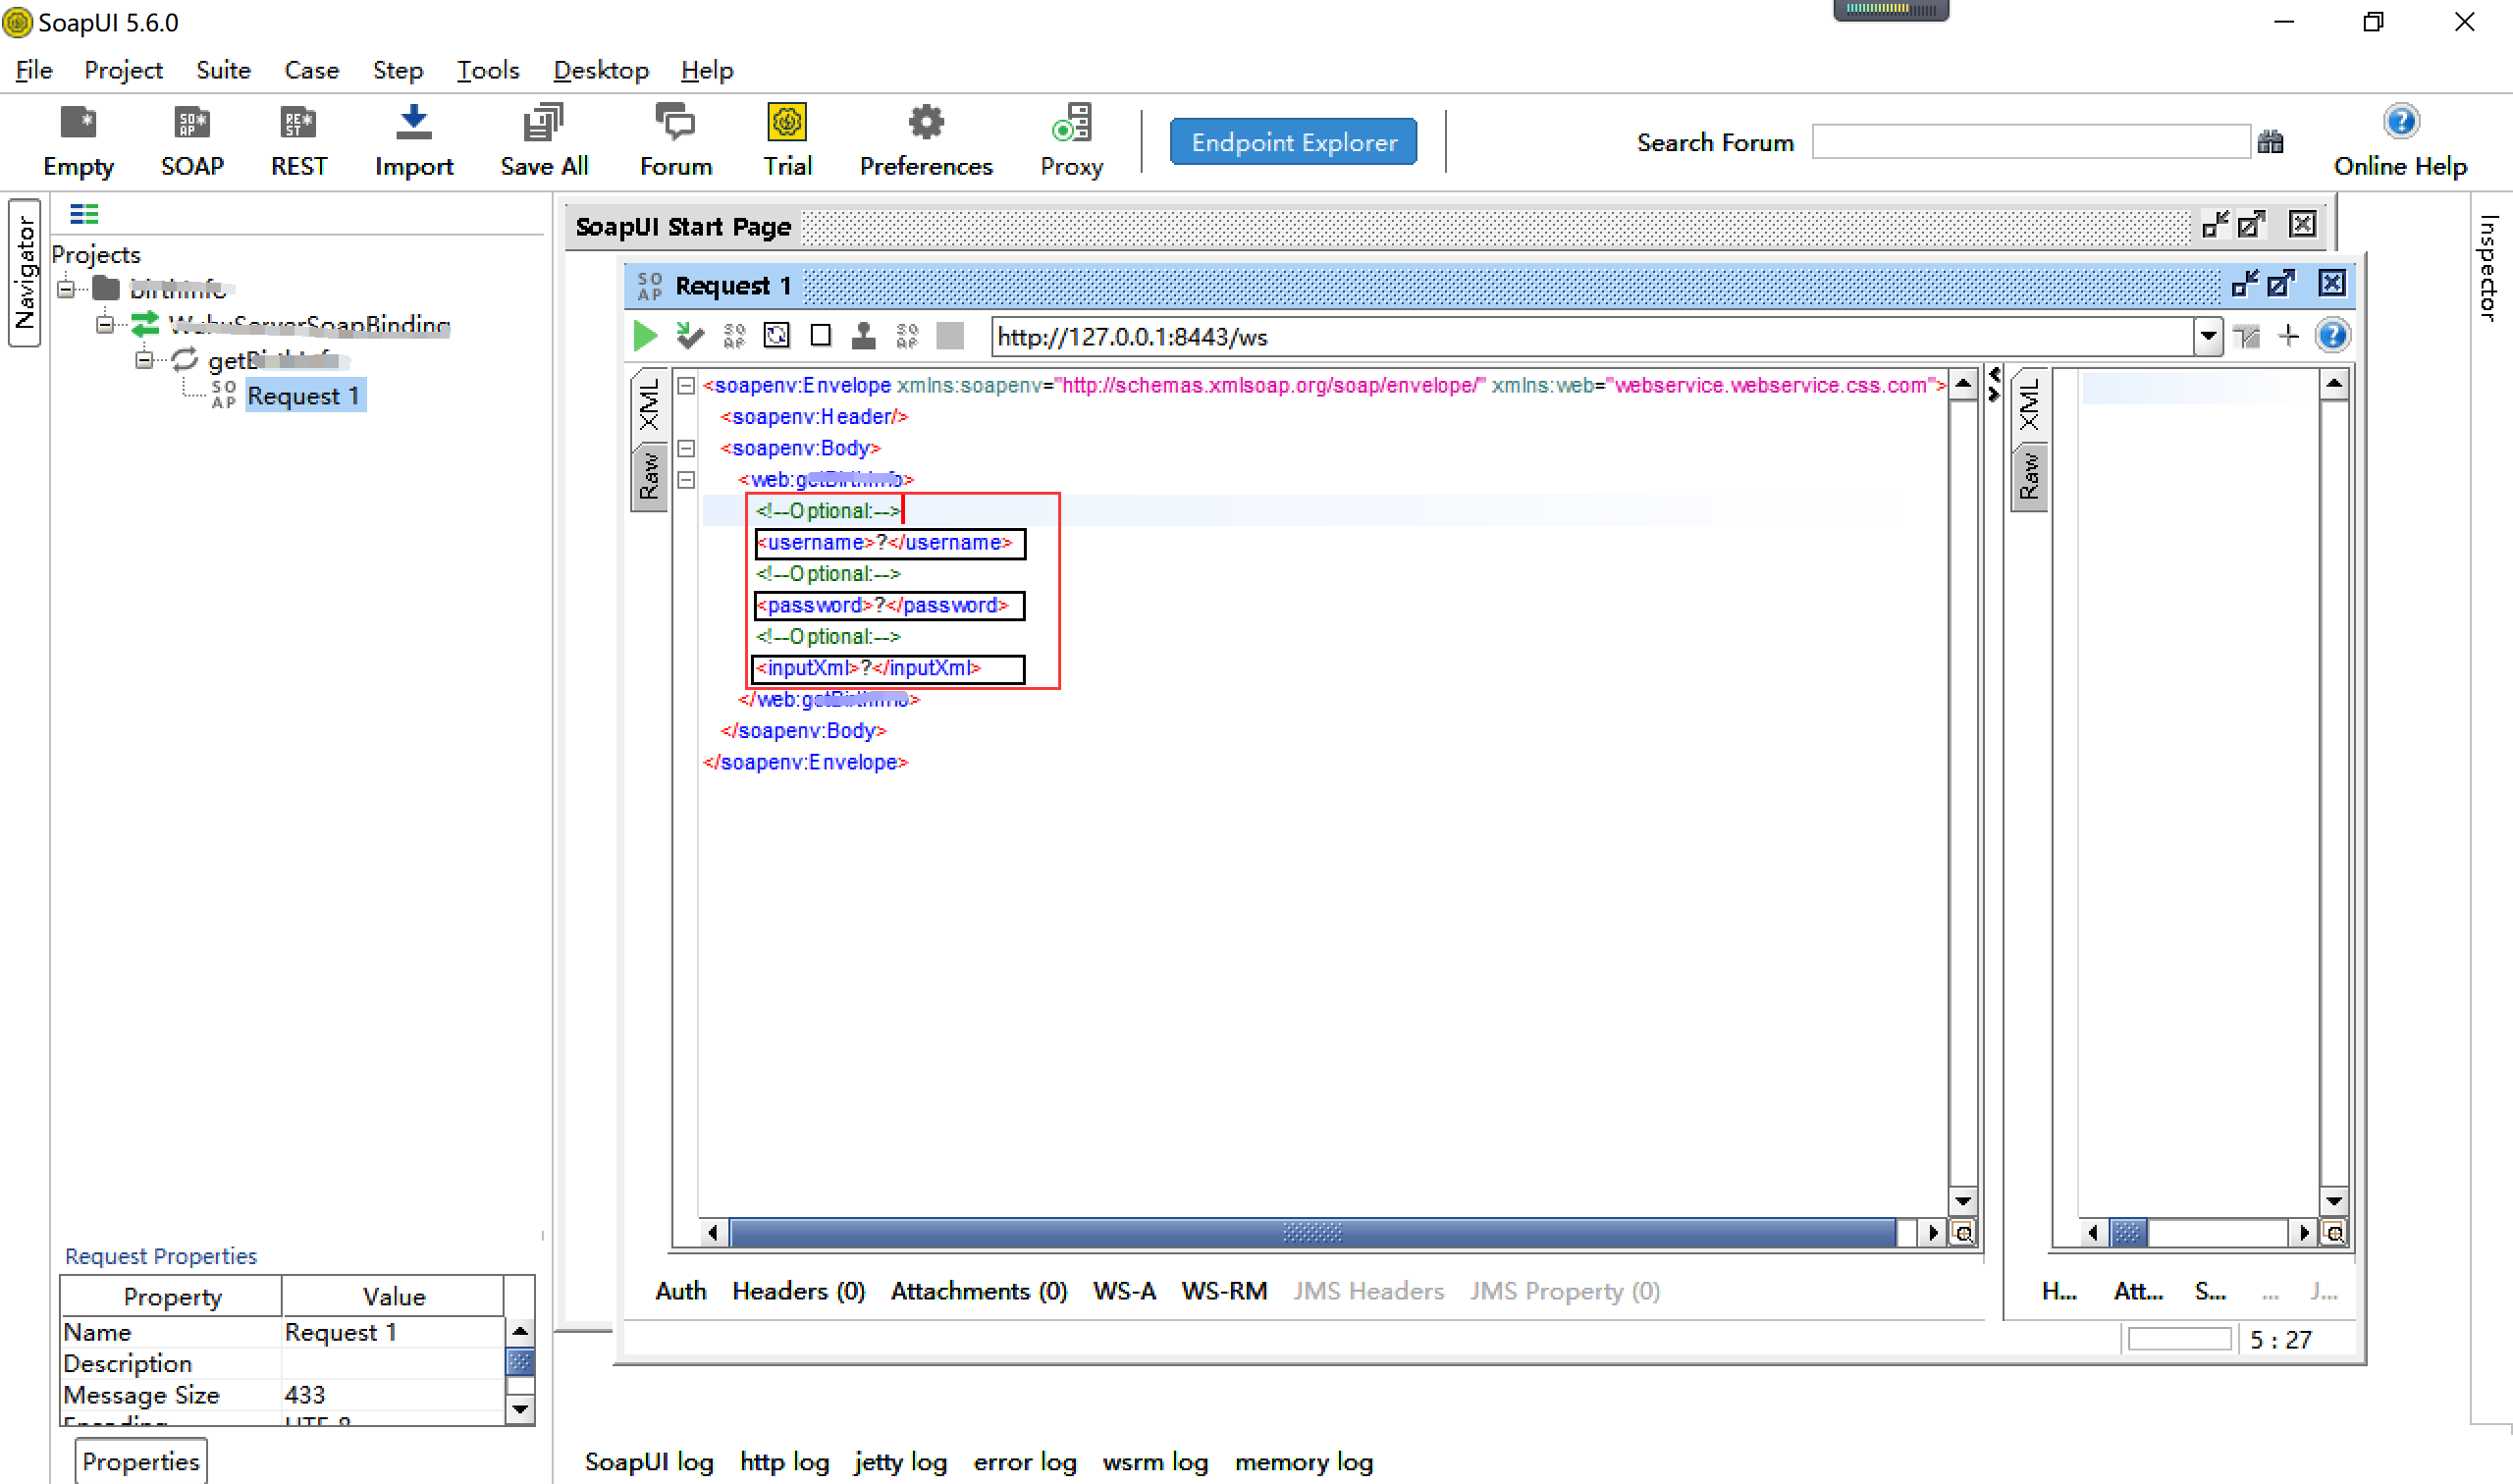The image size is (2513, 1484).
Task: Switch request editor to Raw tab
Action: pyautogui.click(x=649, y=476)
